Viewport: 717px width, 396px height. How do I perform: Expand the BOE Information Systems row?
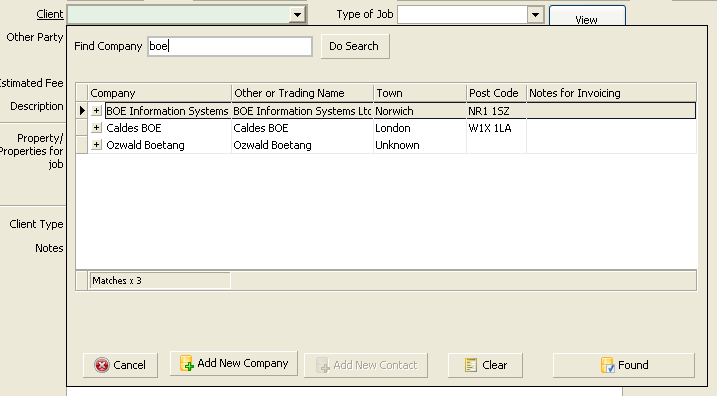tap(96, 111)
